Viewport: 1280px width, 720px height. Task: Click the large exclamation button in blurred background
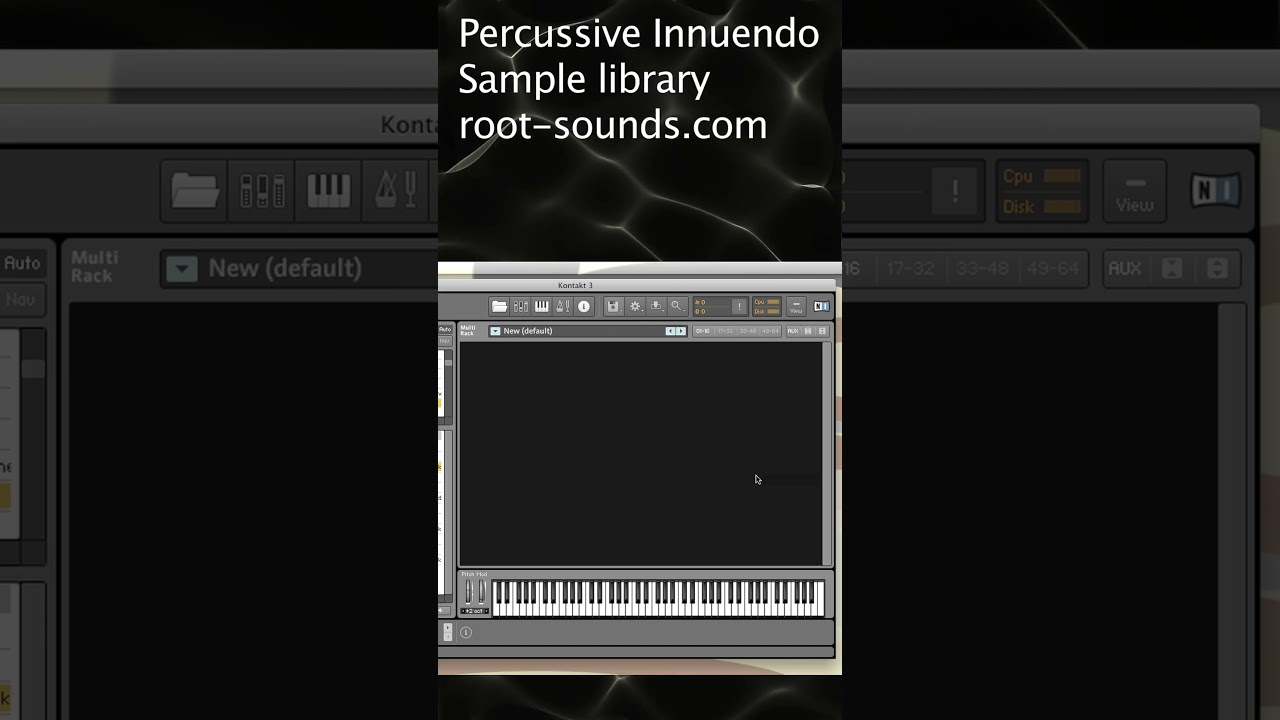pyautogui.click(x=955, y=190)
